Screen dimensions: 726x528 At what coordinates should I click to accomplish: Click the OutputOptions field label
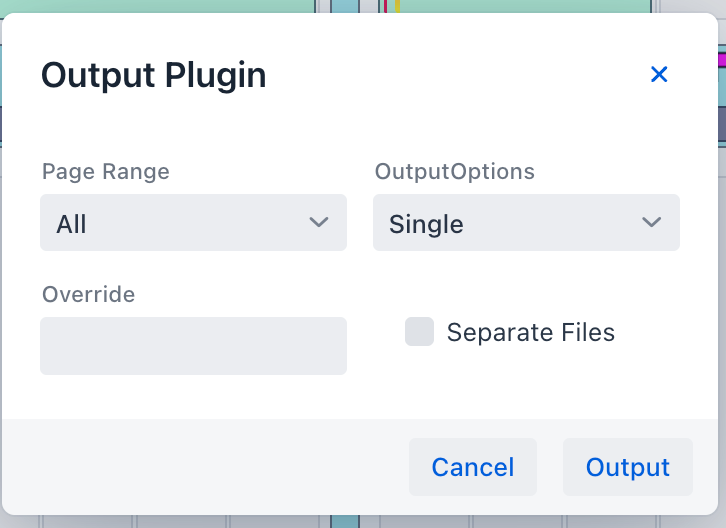pyautogui.click(x=455, y=172)
